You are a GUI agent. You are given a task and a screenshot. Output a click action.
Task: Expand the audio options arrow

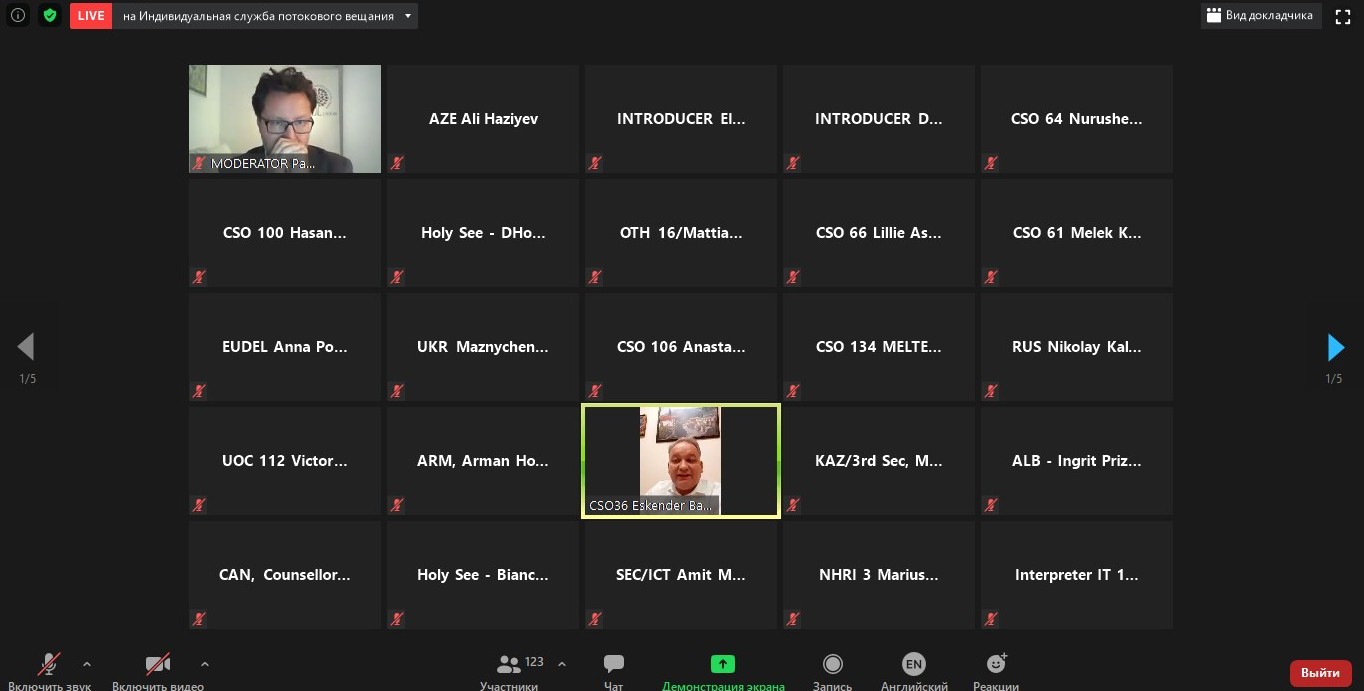point(87,663)
